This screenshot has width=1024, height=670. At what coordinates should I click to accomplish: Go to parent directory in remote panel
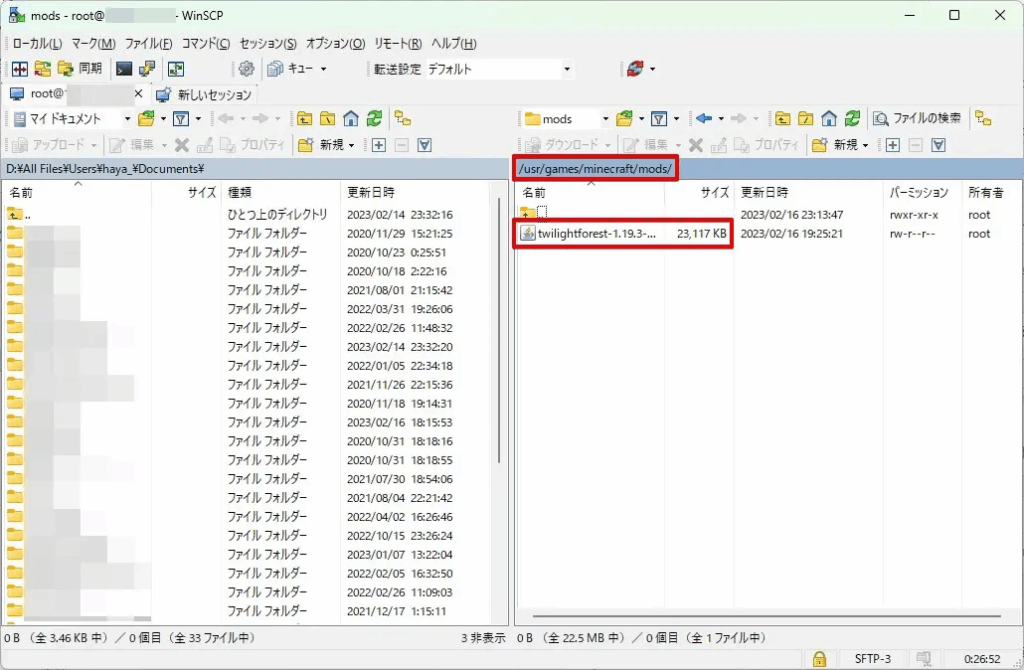tap(784, 118)
